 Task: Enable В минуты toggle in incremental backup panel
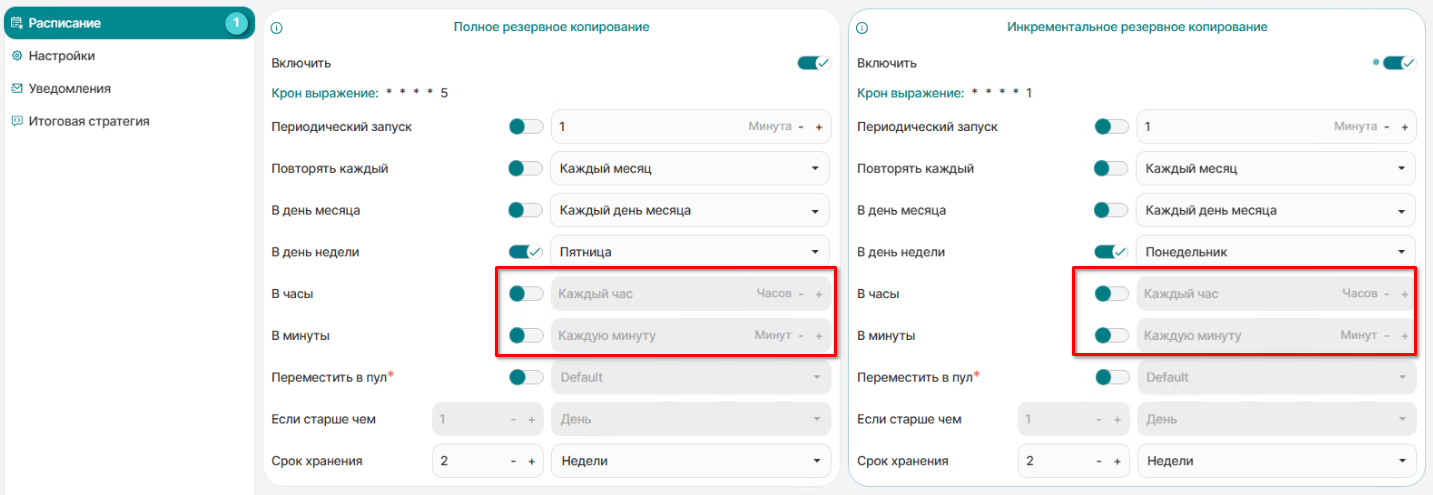click(1112, 336)
